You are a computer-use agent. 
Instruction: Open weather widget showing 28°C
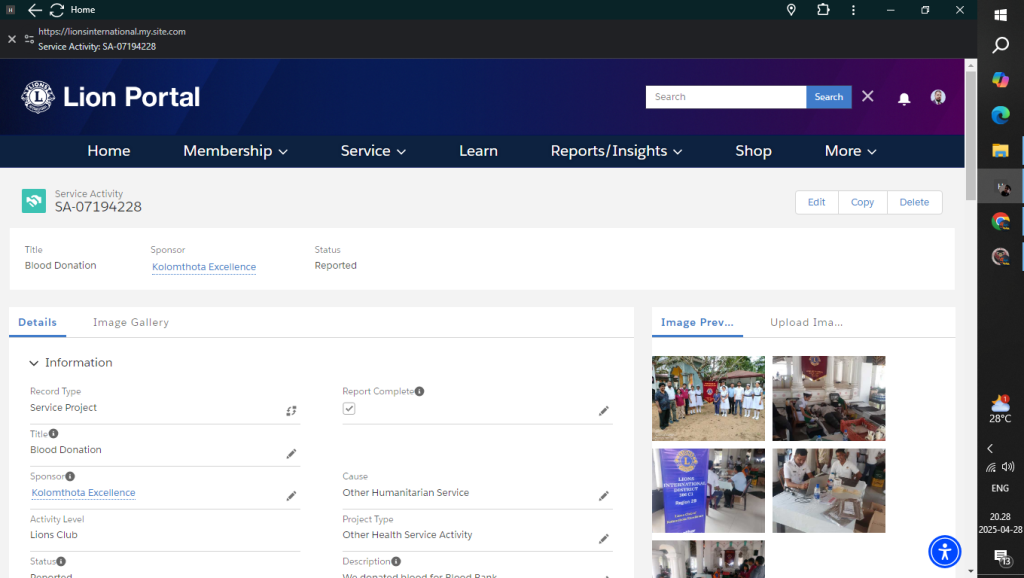pyautogui.click(x=1000, y=409)
